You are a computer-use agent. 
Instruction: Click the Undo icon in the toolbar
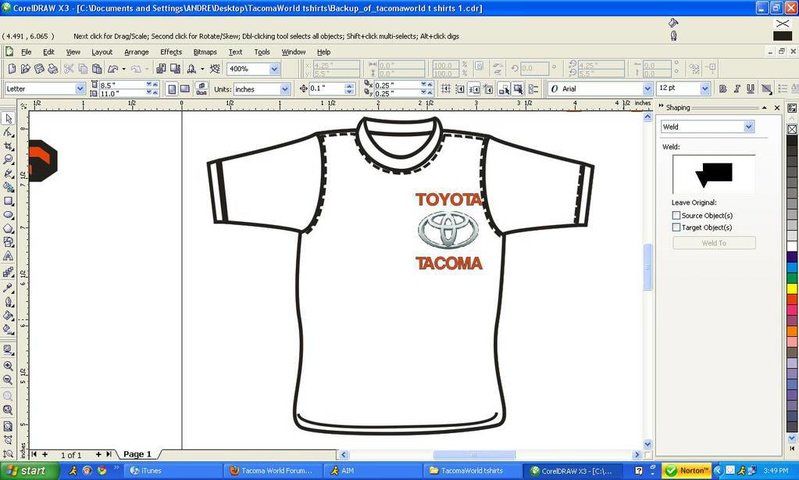click(x=113, y=68)
